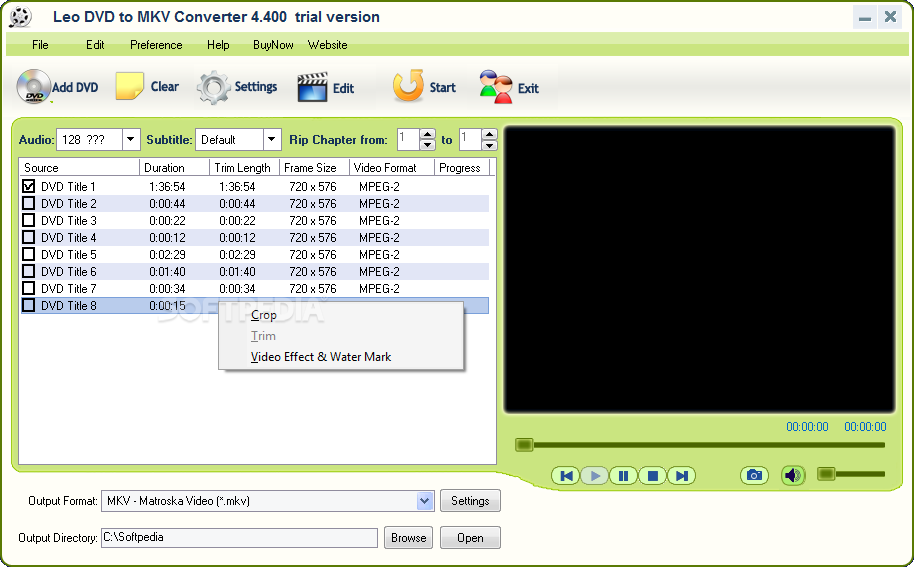
Task: Click the Frame Size column header
Action: pyautogui.click(x=314, y=168)
